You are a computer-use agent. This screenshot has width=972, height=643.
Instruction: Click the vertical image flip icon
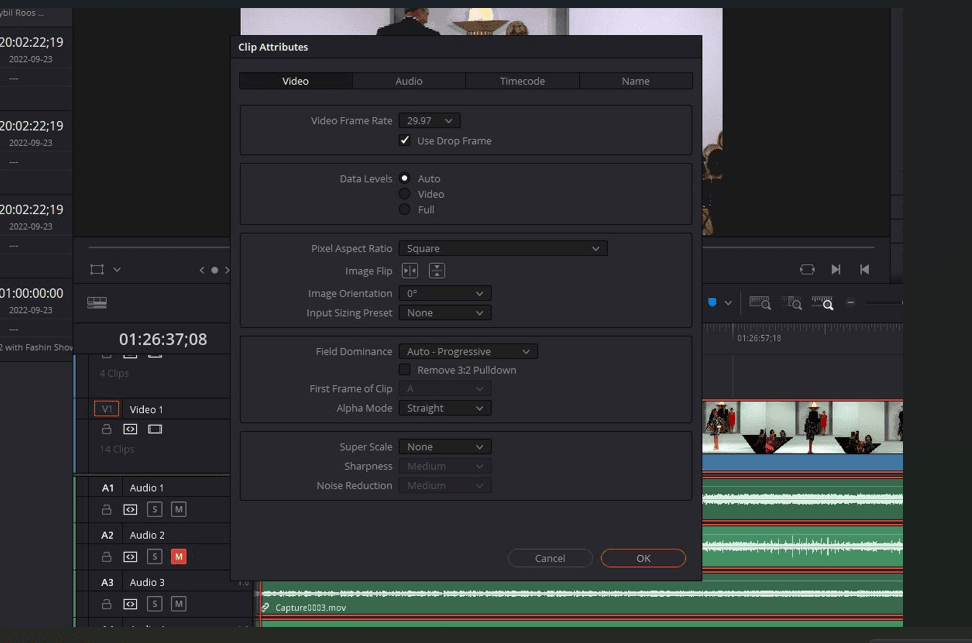(x=437, y=271)
